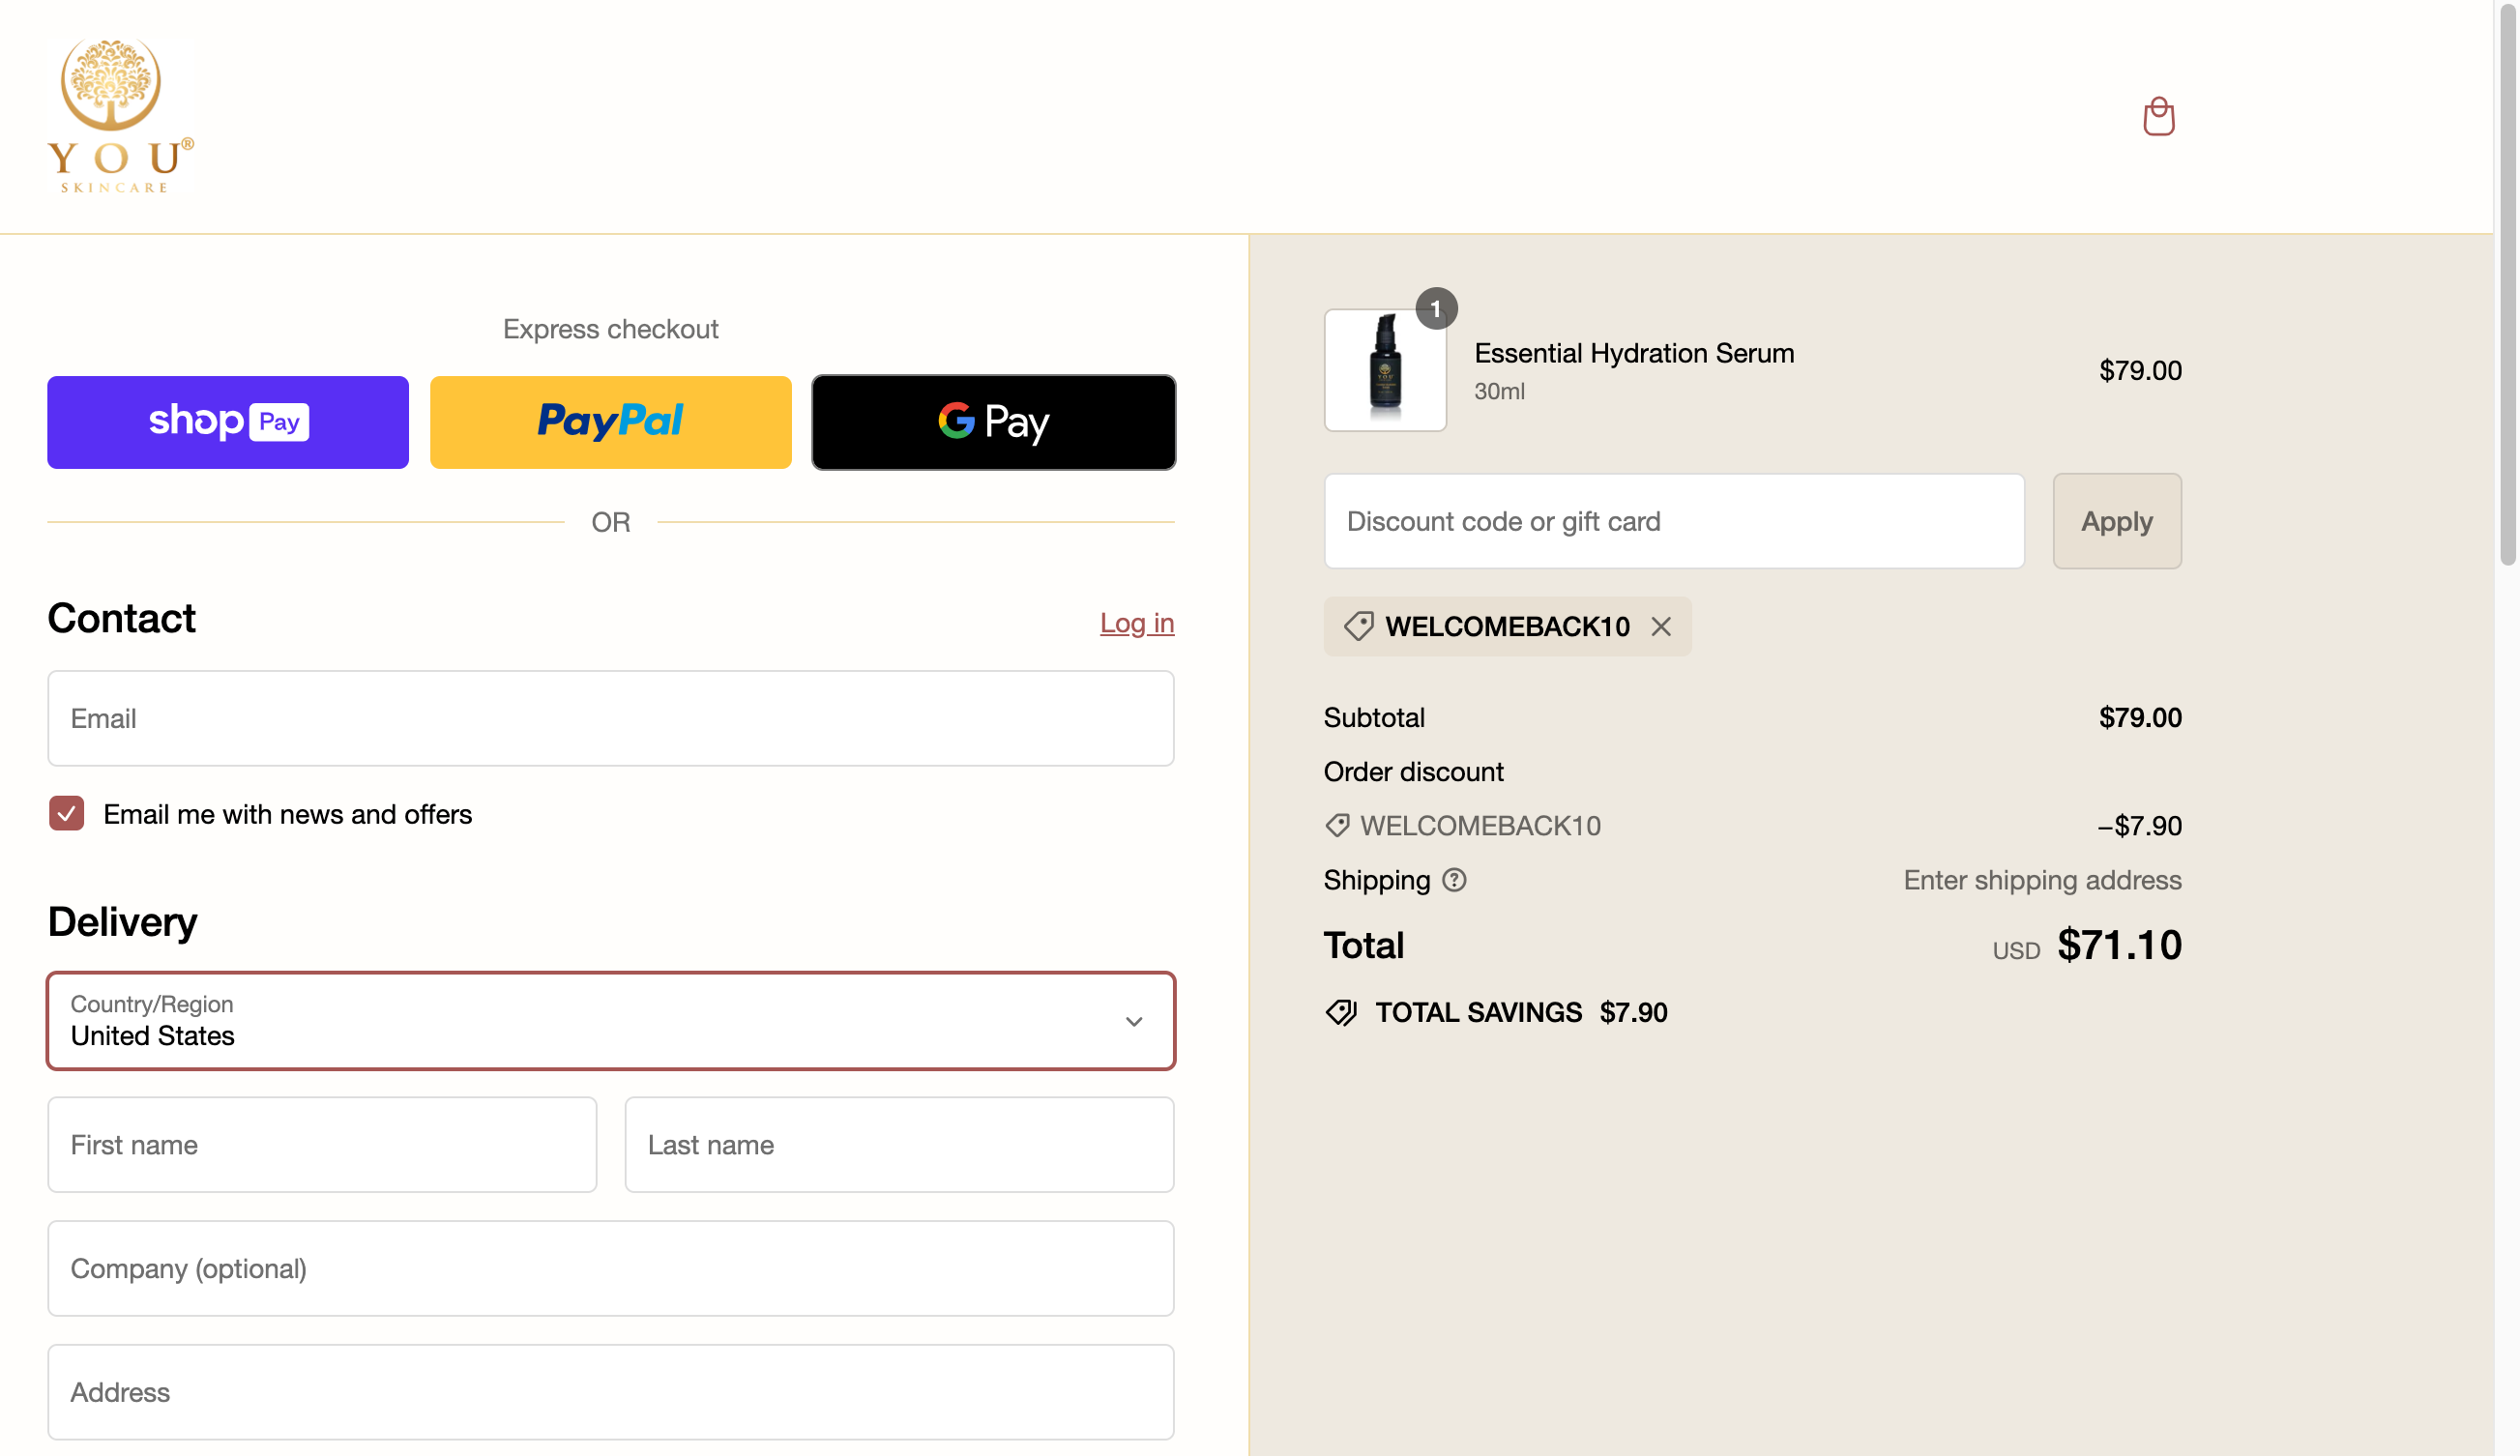Click the Subtotal $79.00 value
This screenshot has height=1456, width=2520.
[2140, 717]
